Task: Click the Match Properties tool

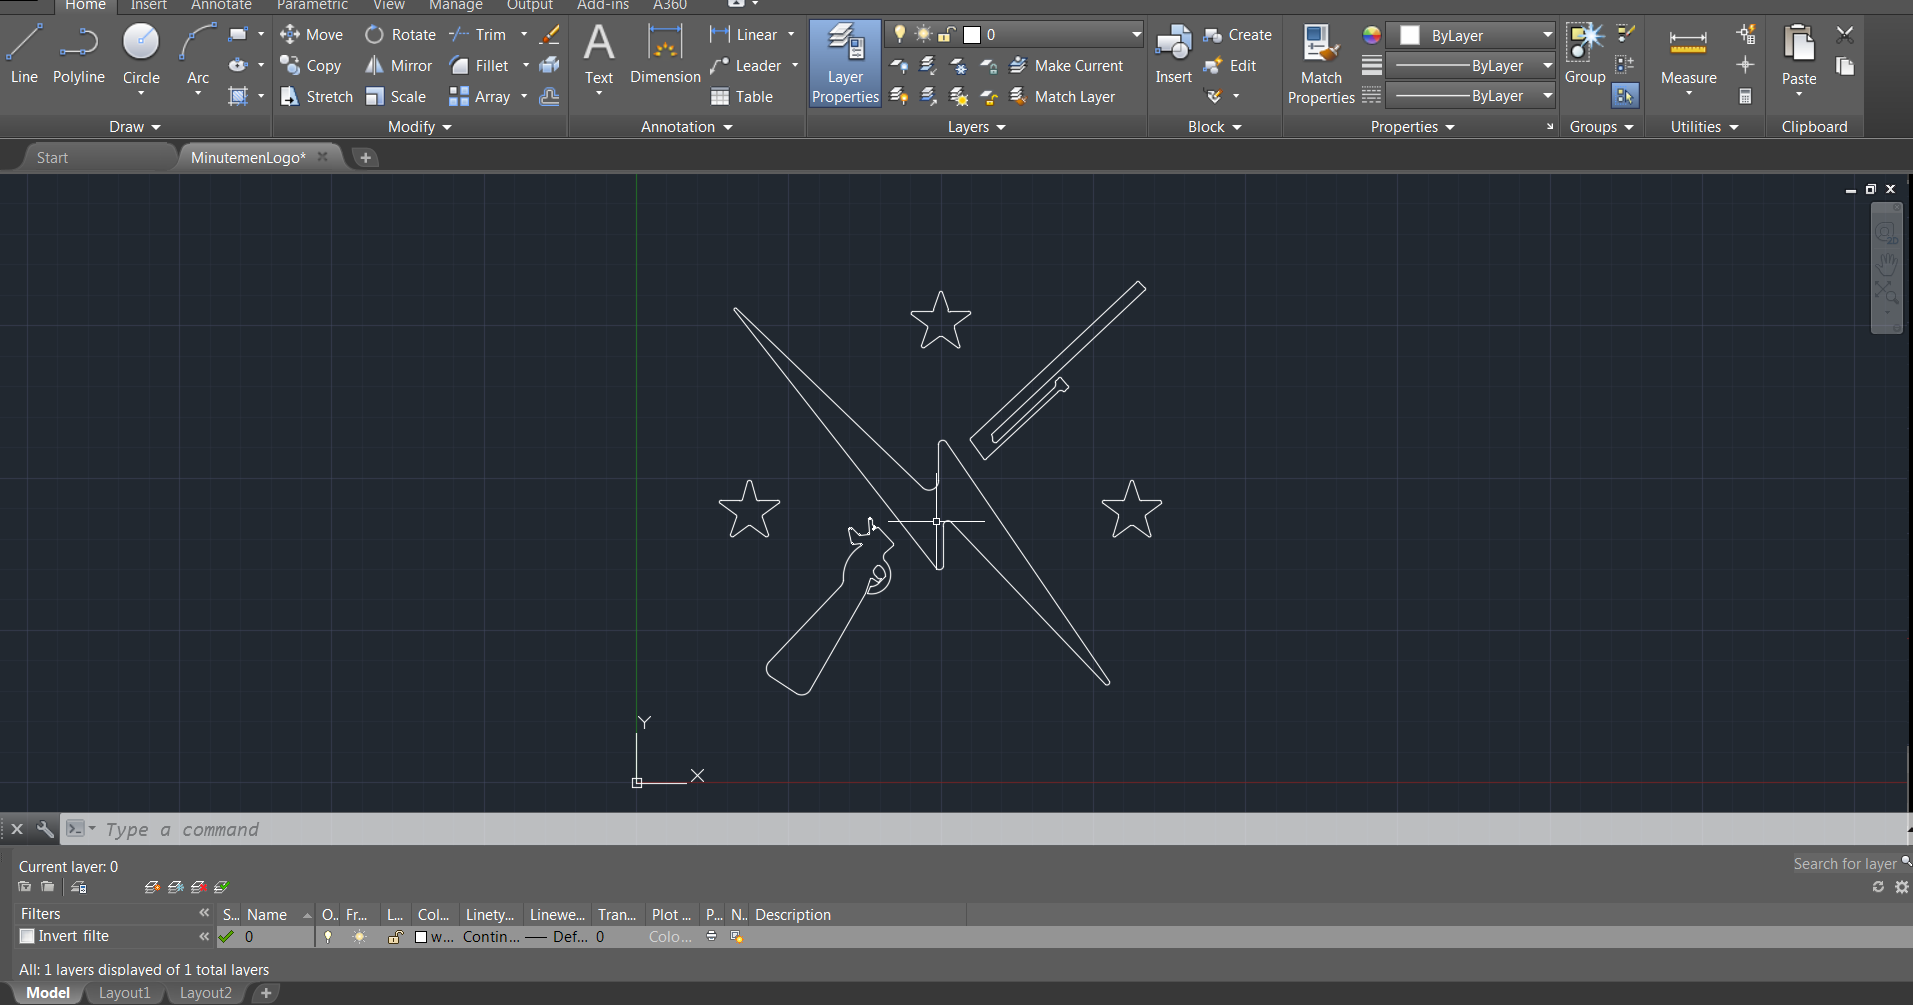Action: coord(1321,63)
